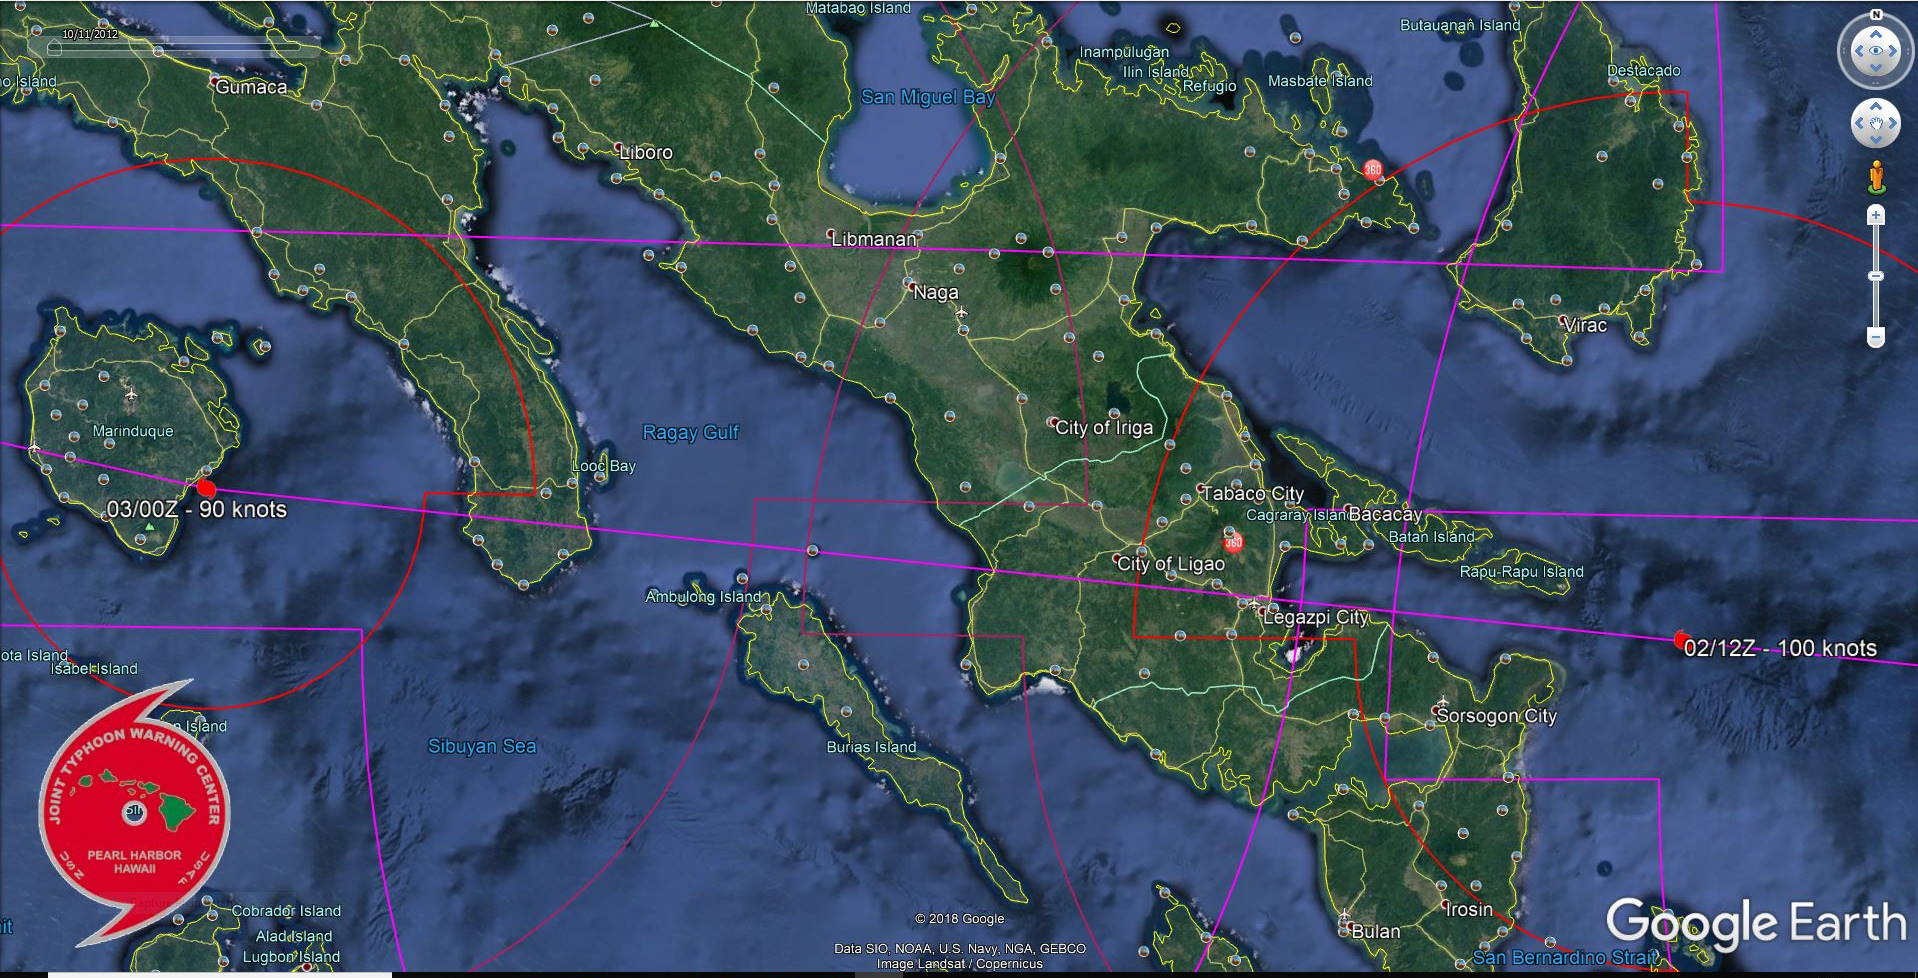1918x978 pixels.
Task: Click the Matabao Island label
Action: pos(858,8)
